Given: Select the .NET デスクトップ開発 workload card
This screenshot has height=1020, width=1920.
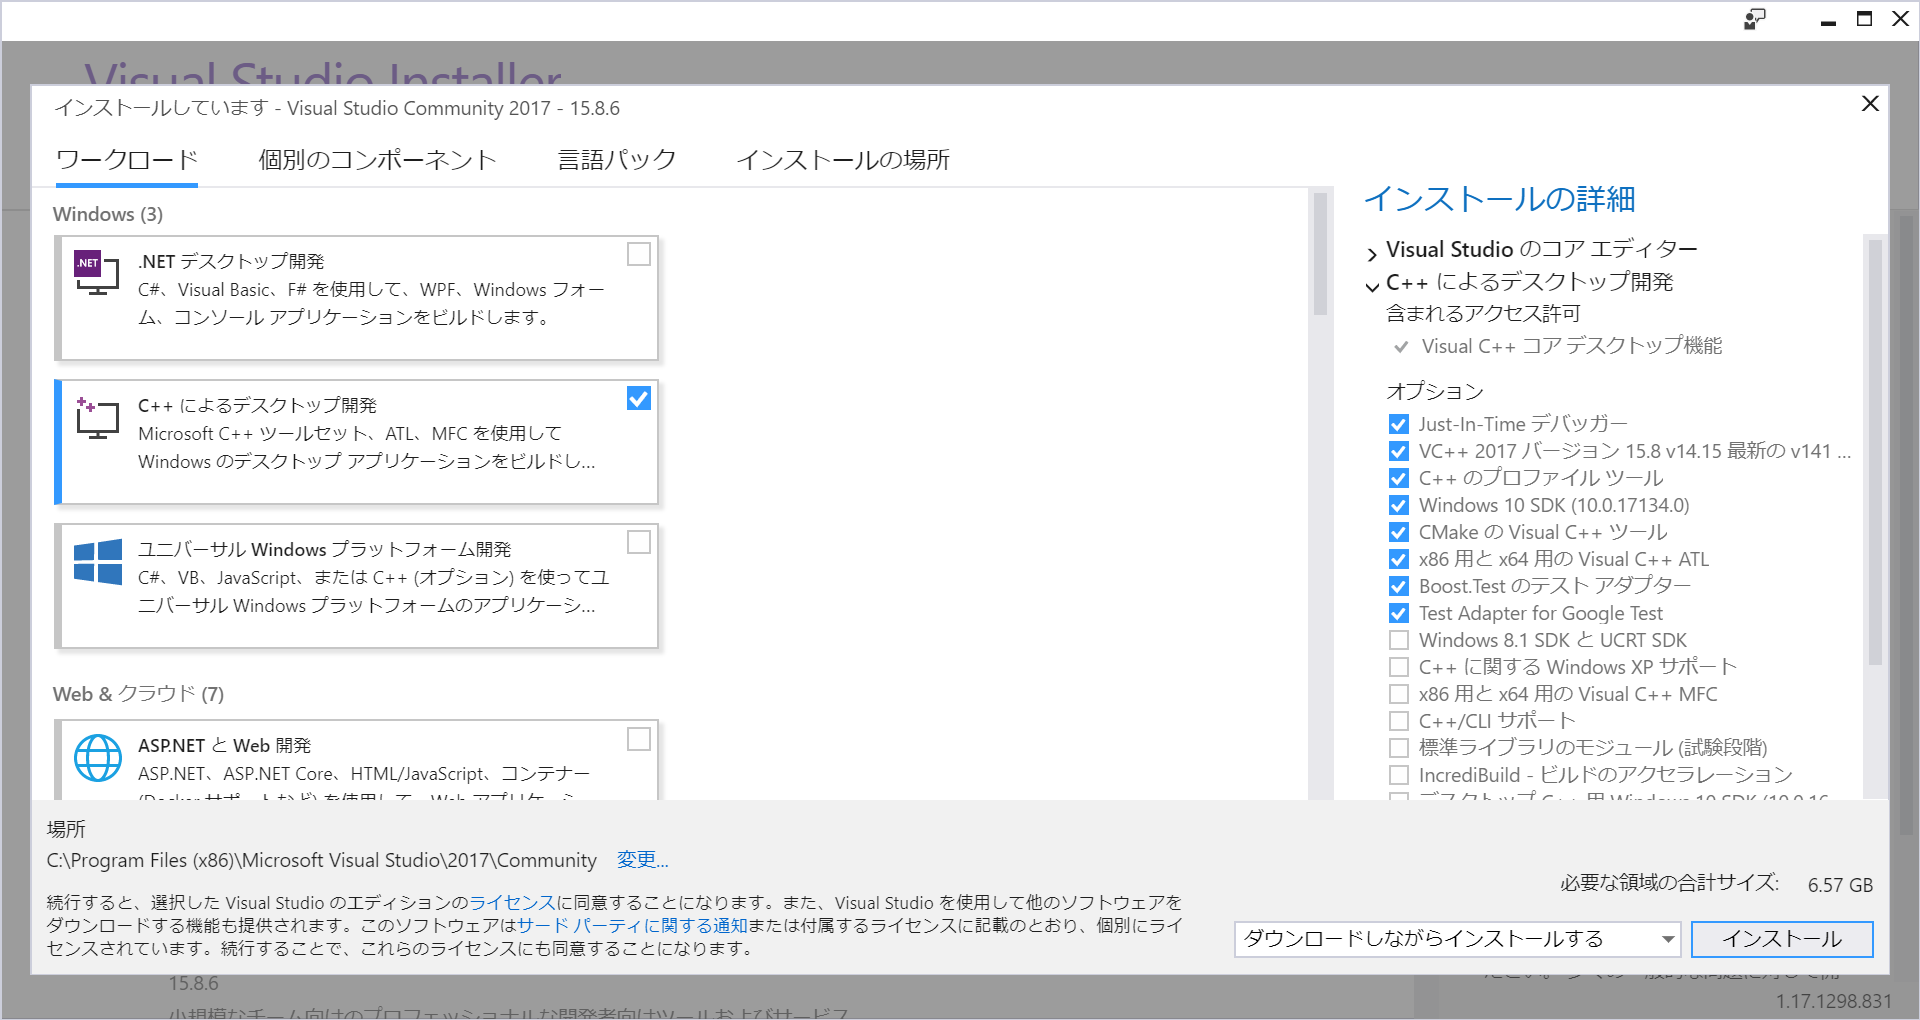Looking at the screenshot, I should pyautogui.click(x=357, y=298).
